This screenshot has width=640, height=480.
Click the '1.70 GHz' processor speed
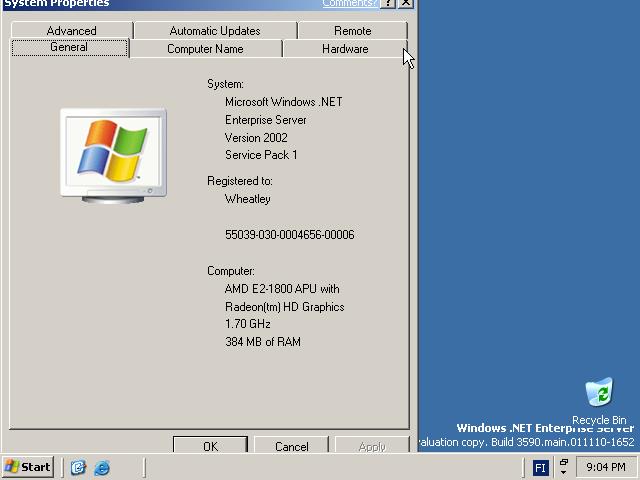pos(247,324)
